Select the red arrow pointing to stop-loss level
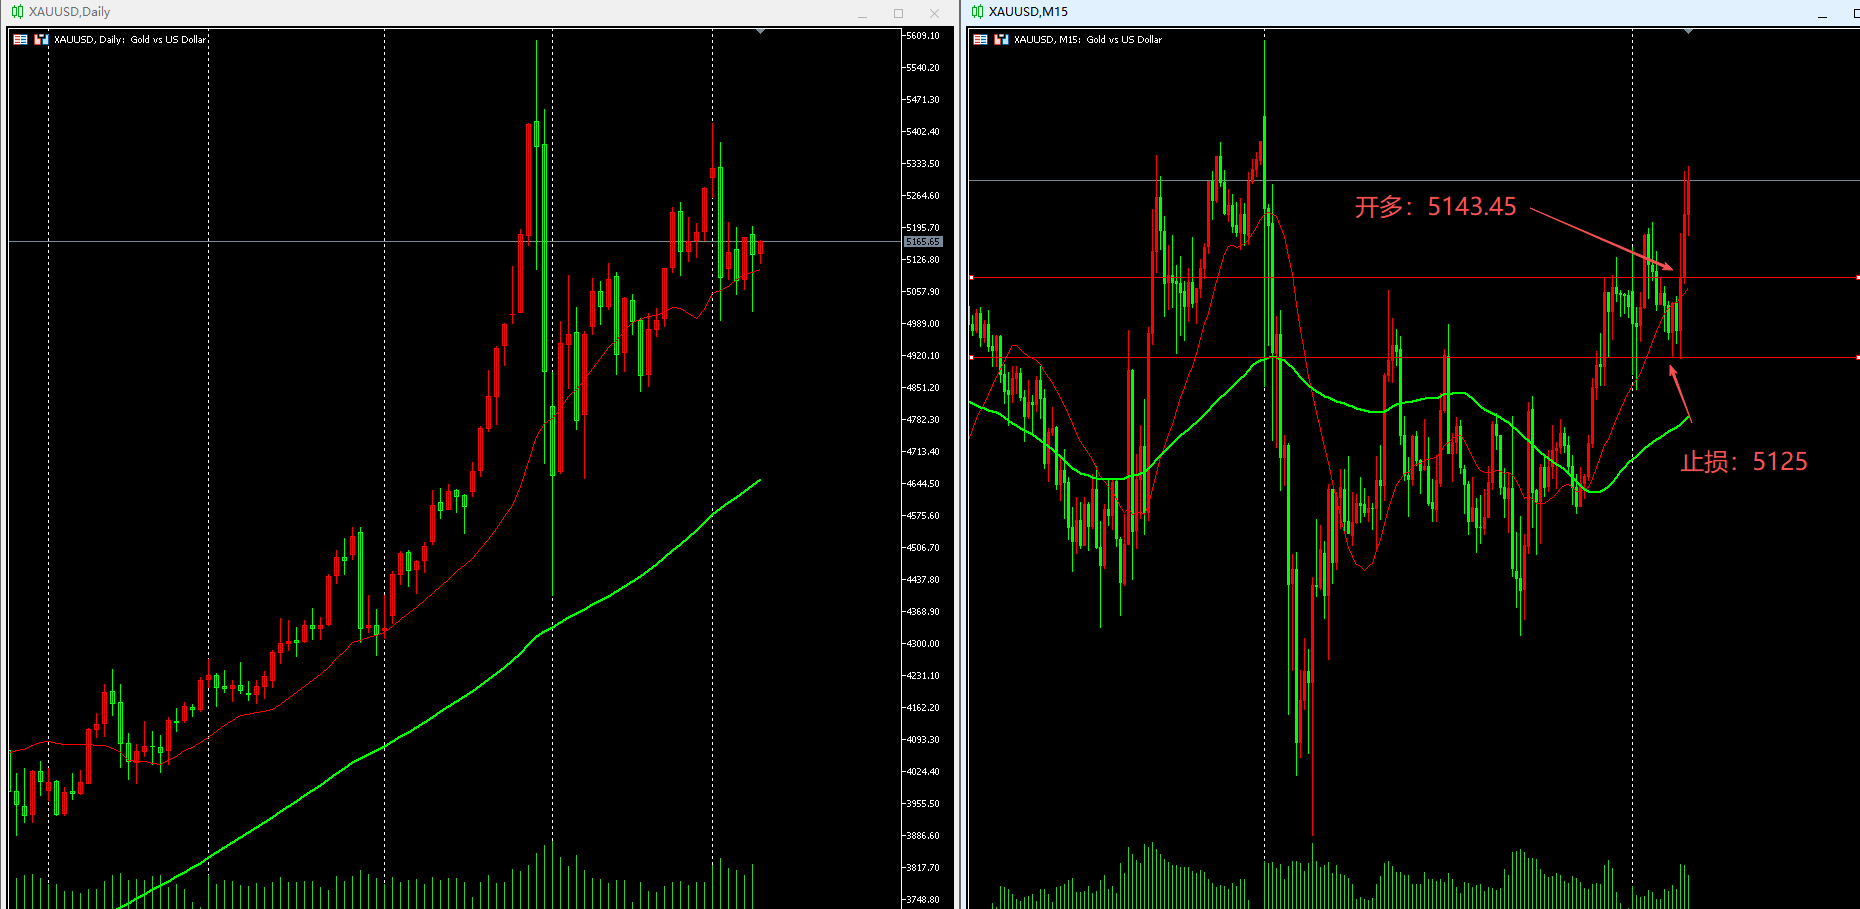1860x909 pixels. (1680, 392)
